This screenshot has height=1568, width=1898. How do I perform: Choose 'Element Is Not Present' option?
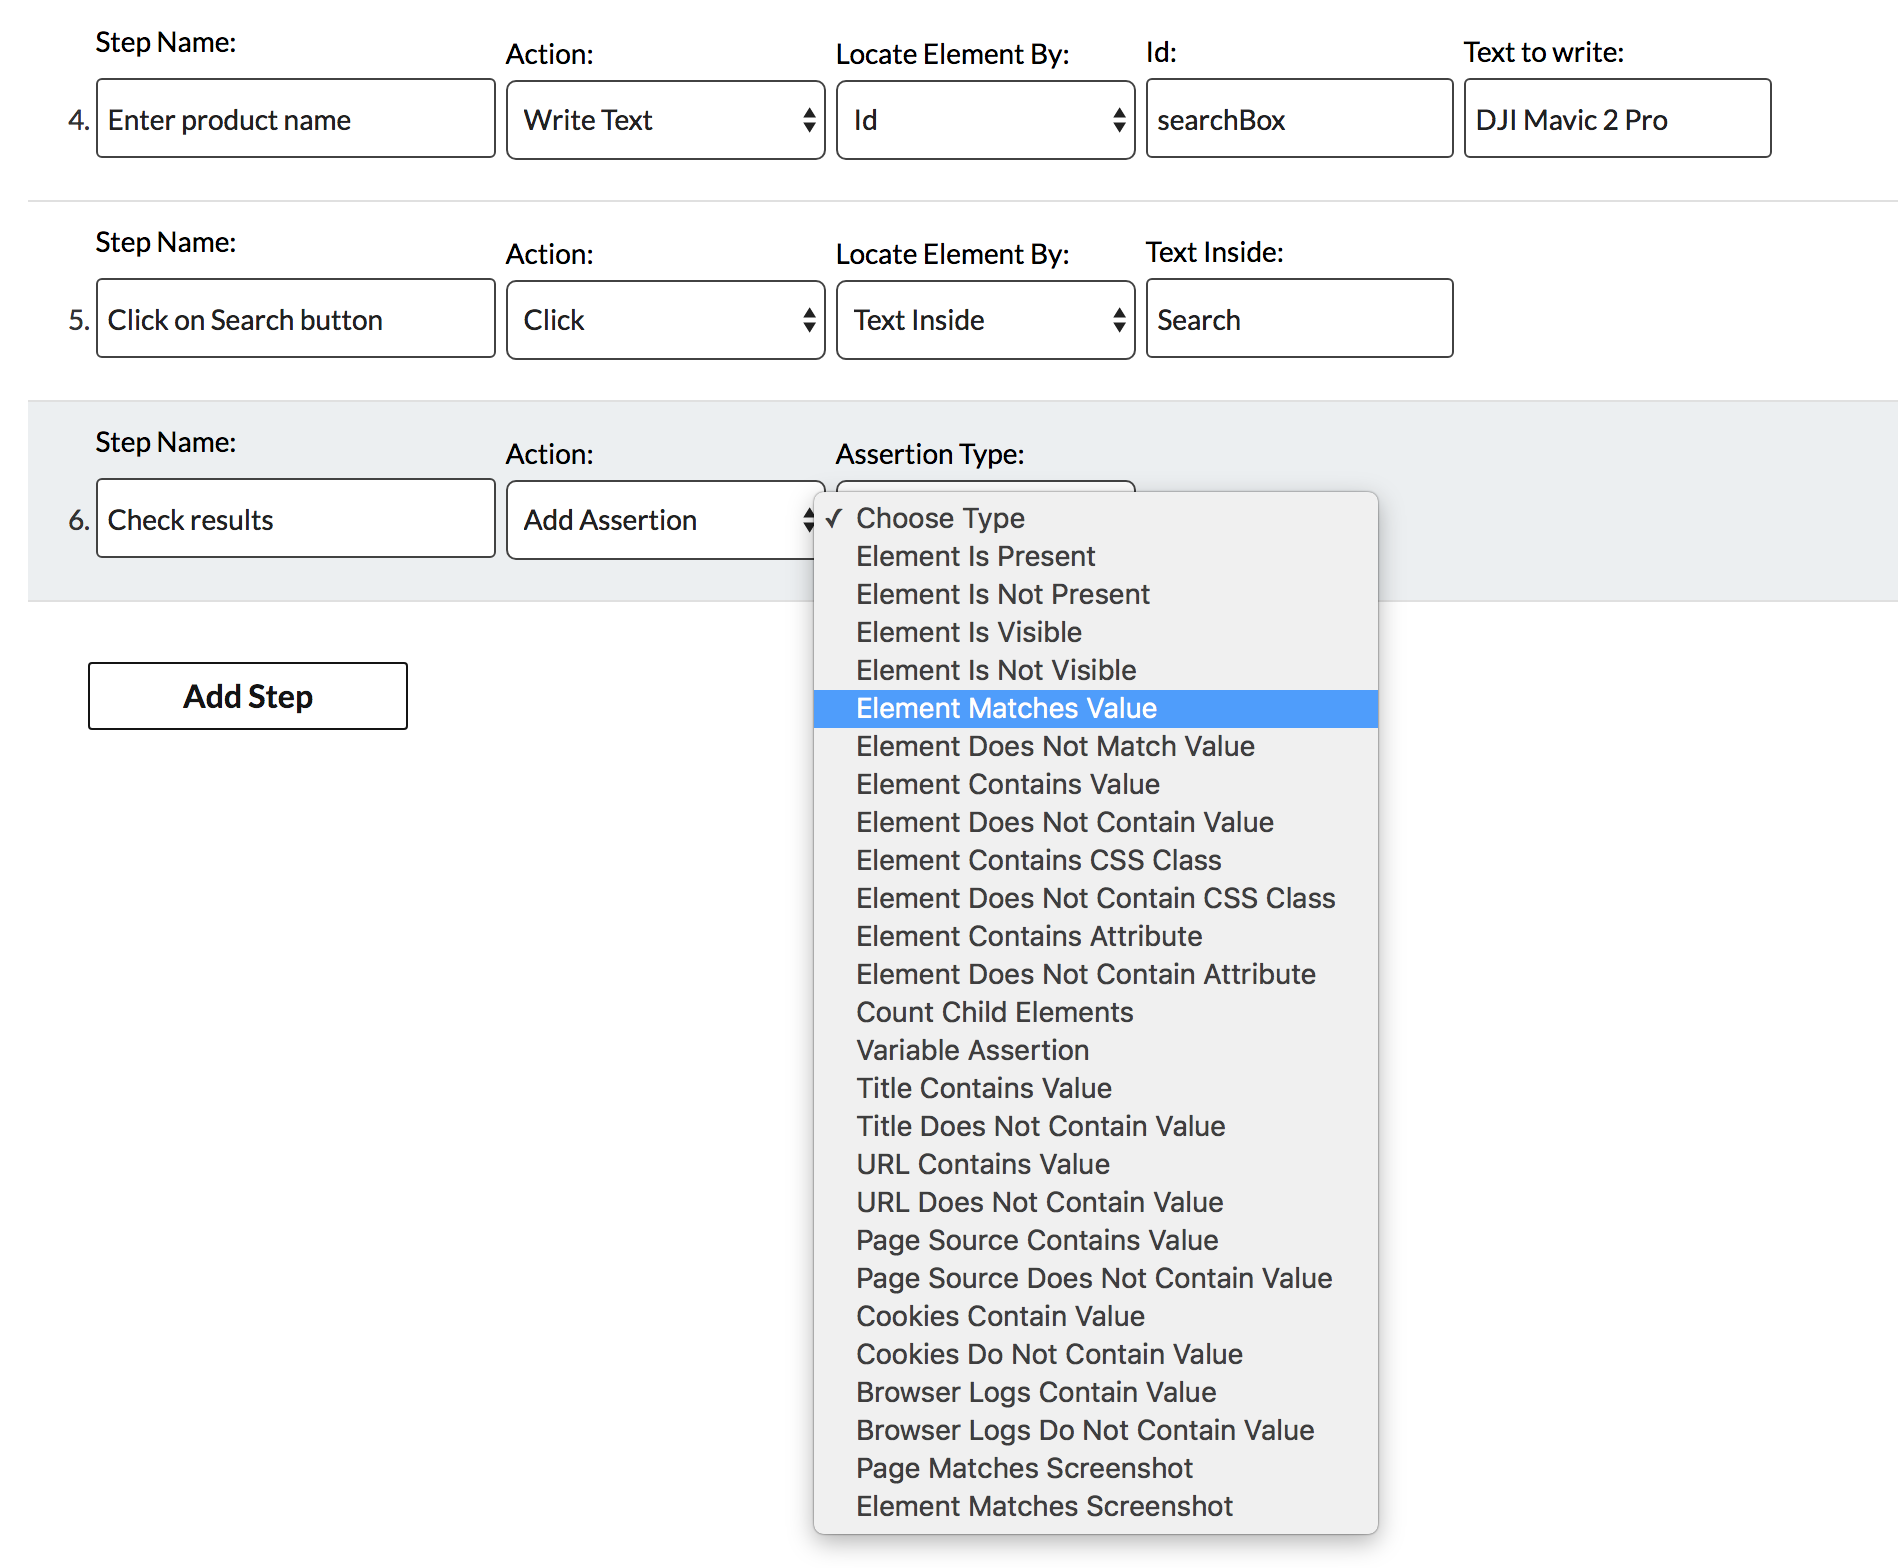click(x=1095, y=594)
